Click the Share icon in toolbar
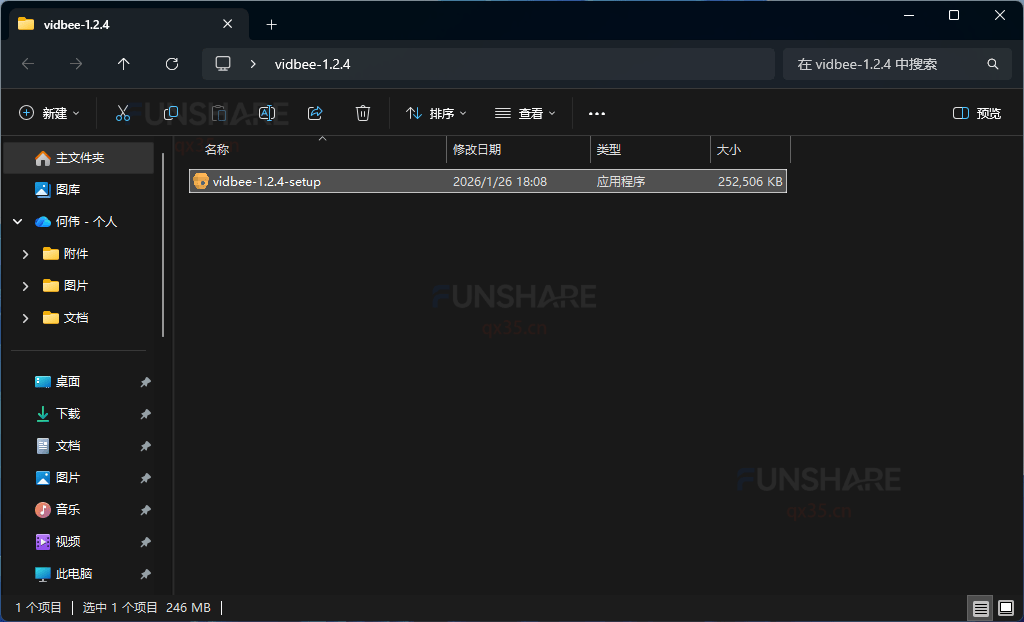The height and width of the screenshot is (622, 1024). [315, 114]
